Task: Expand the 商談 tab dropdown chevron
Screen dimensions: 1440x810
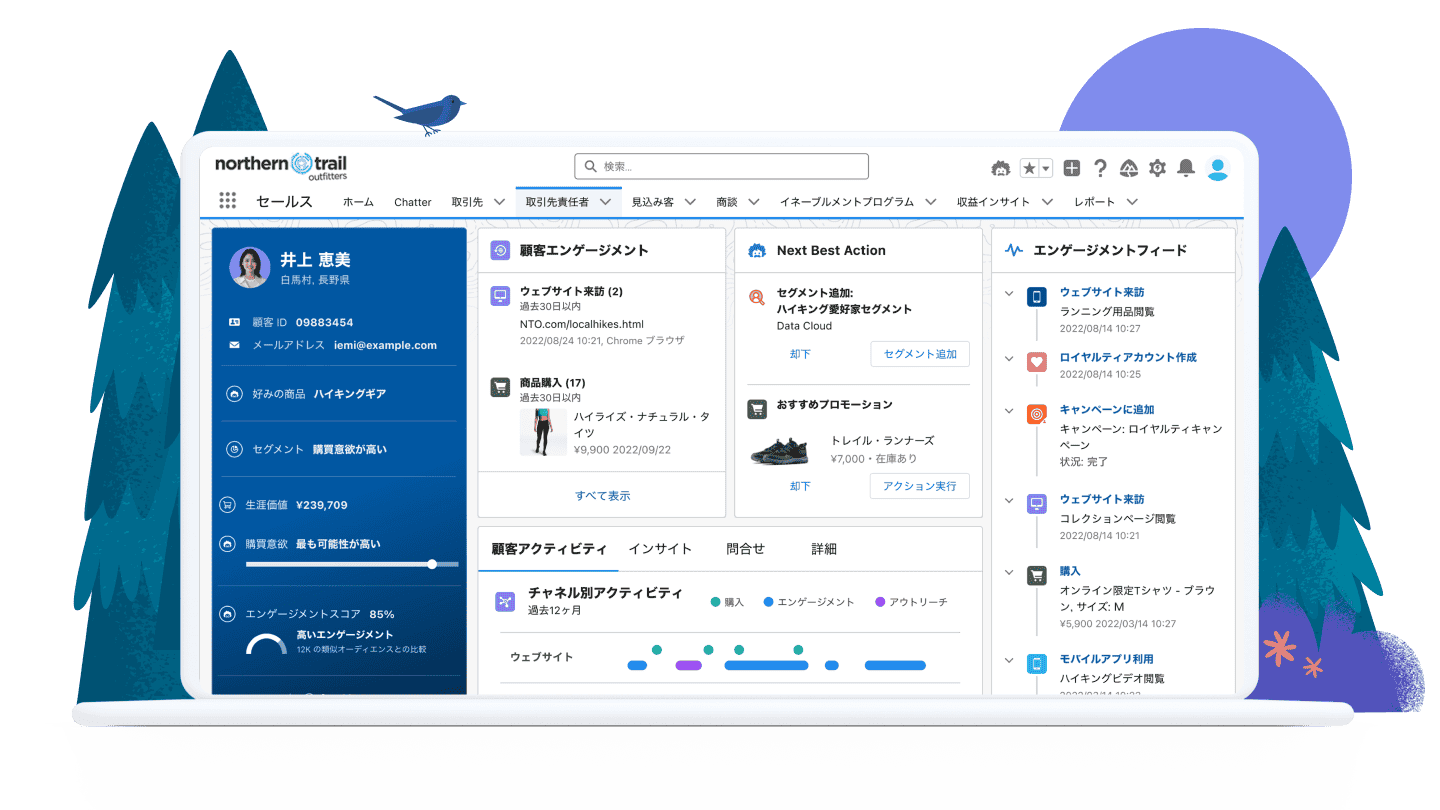Action: pyautogui.click(x=754, y=202)
